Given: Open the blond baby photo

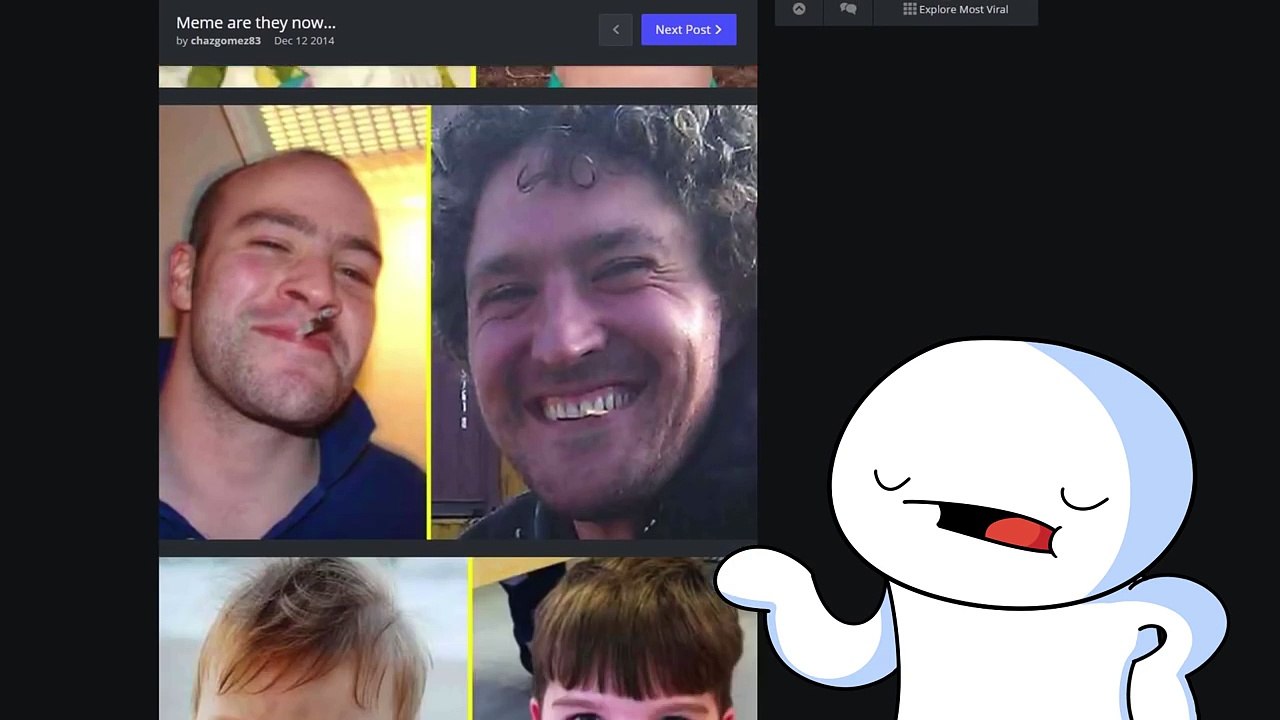Looking at the screenshot, I should 314,639.
